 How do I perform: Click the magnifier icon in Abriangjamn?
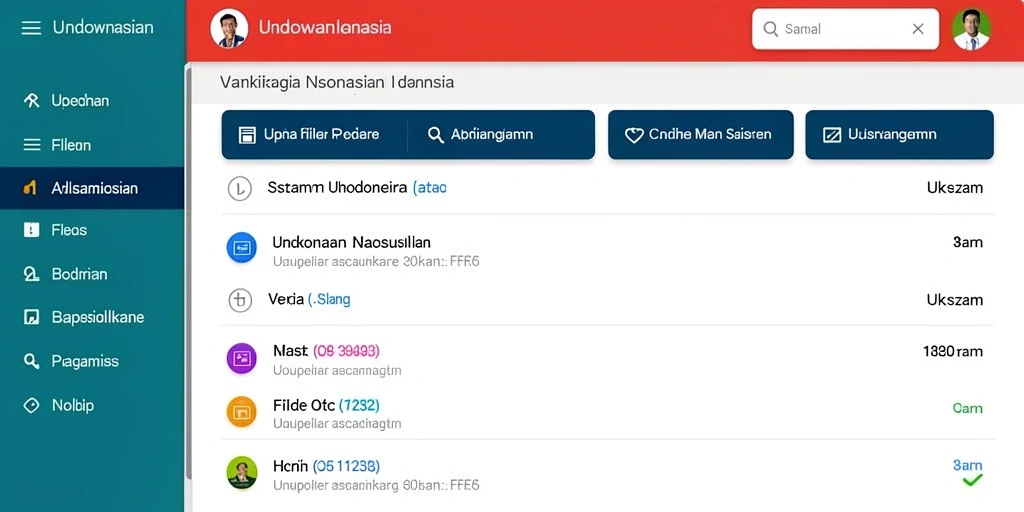[436, 135]
